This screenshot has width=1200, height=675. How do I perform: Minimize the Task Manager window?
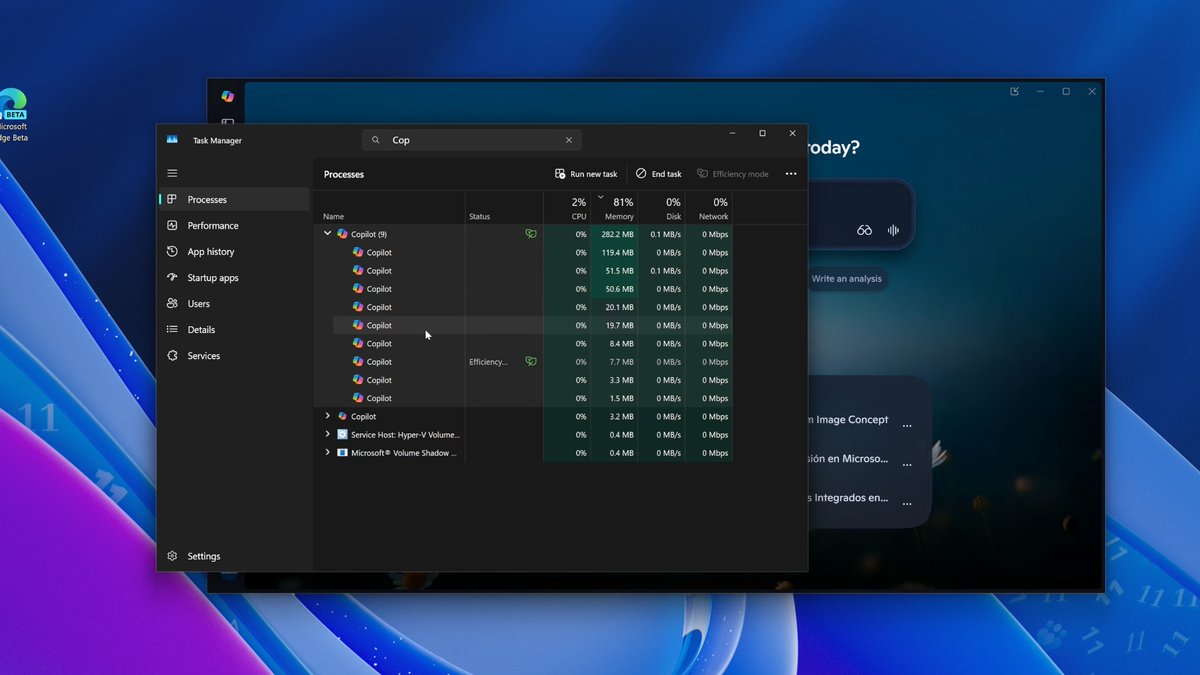pyautogui.click(x=733, y=133)
